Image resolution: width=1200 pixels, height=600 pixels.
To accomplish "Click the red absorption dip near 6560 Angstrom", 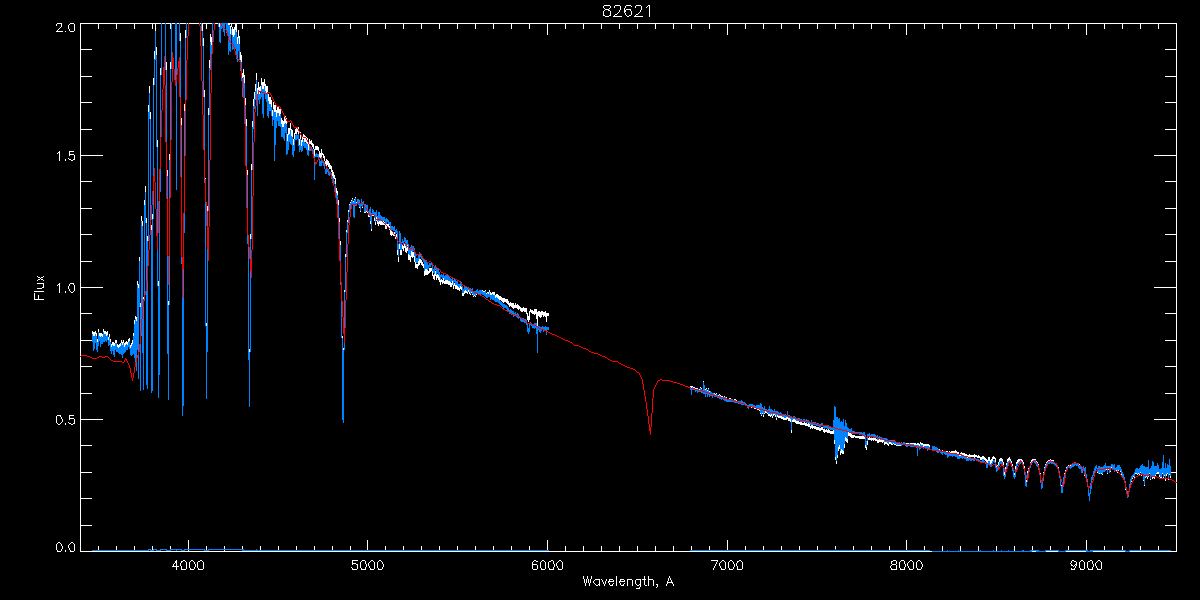I will pos(650,405).
